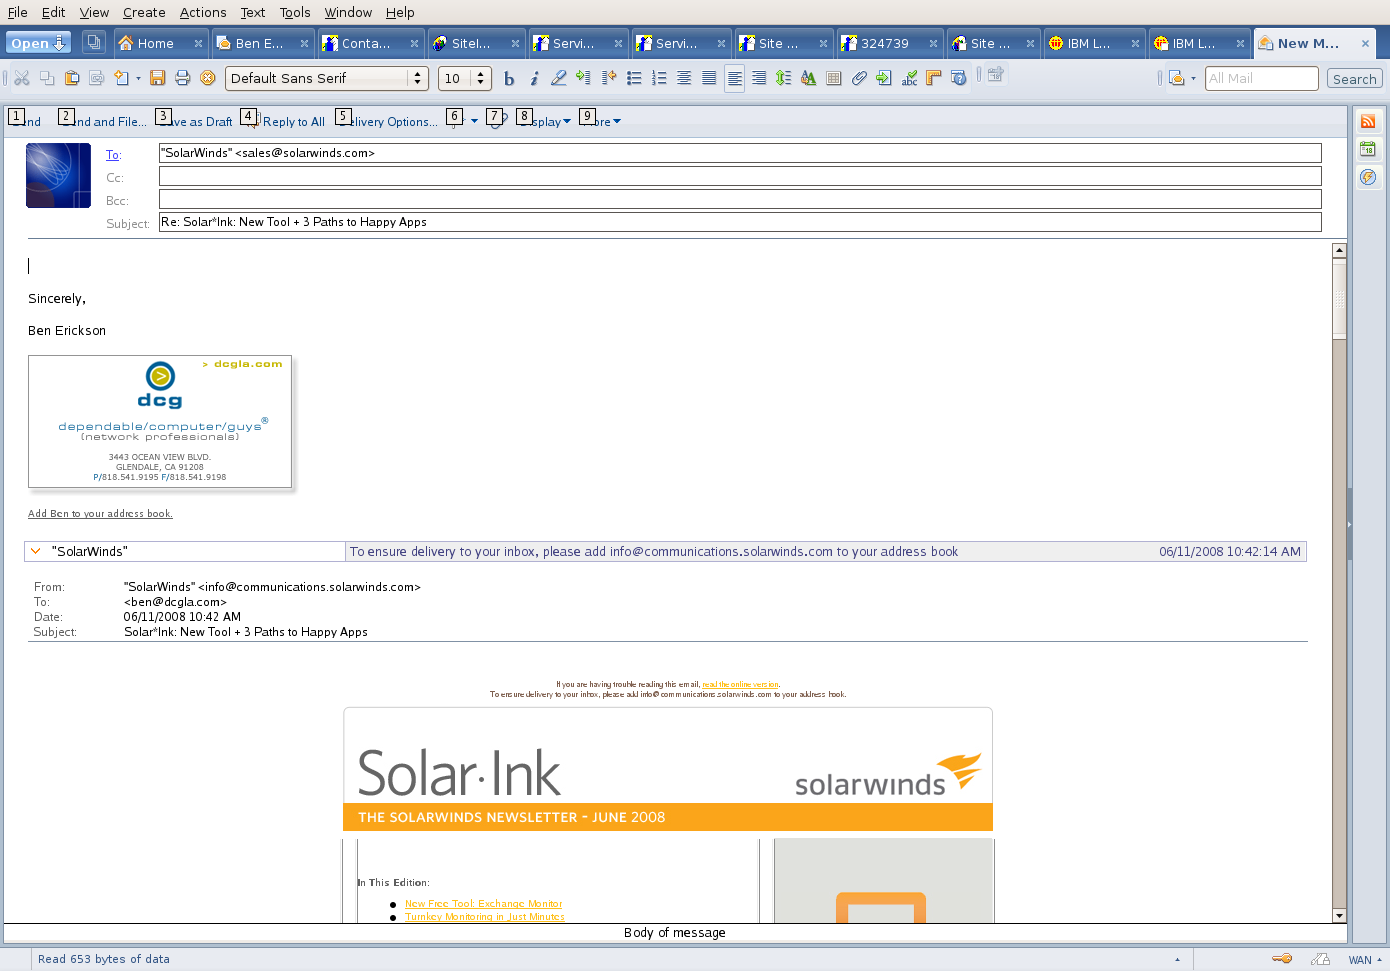Click the Cut scissors icon
Viewport: 1390px width, 971px height.
22,78
